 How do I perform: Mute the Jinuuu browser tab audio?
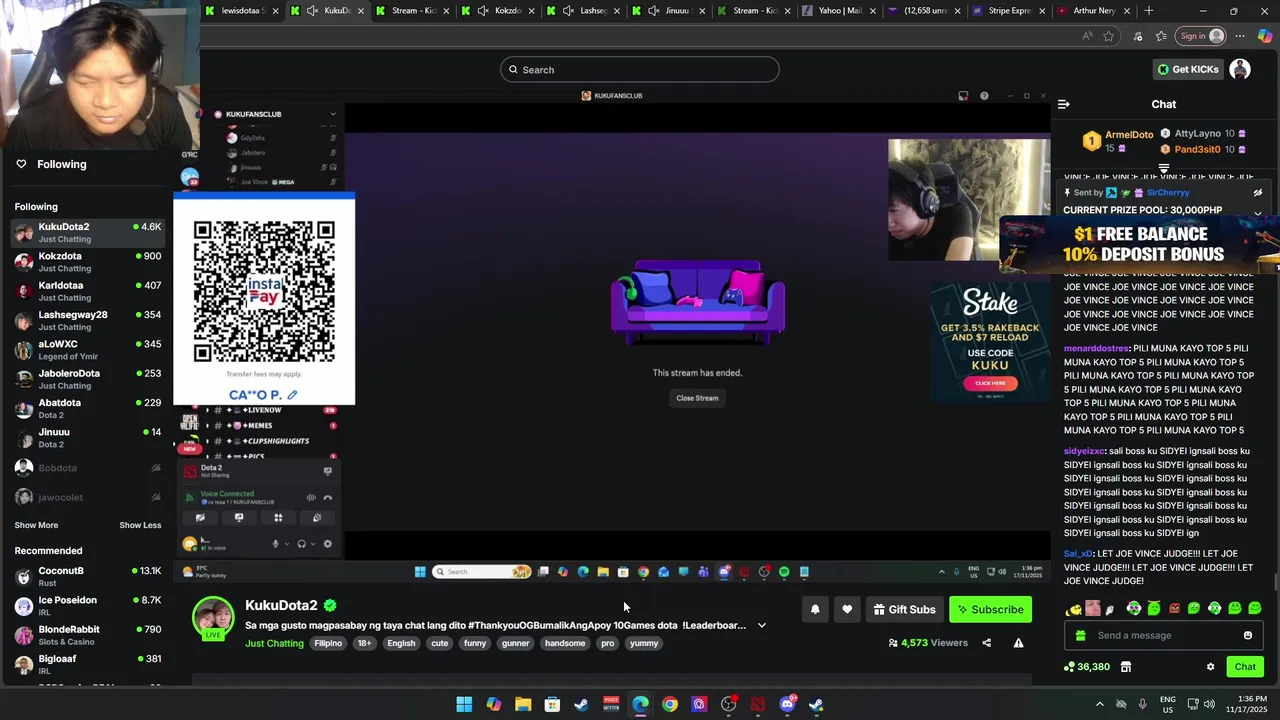653,11
